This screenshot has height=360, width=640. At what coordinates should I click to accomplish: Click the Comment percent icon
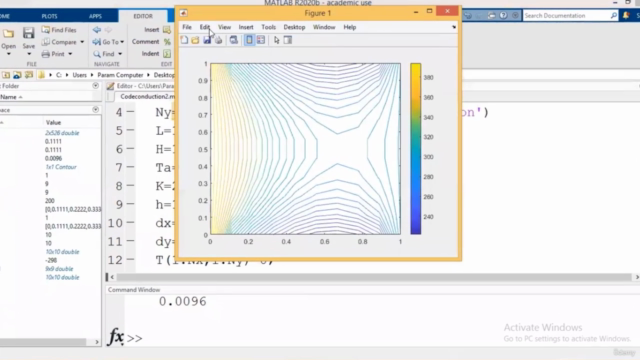(x=167, y=42)
